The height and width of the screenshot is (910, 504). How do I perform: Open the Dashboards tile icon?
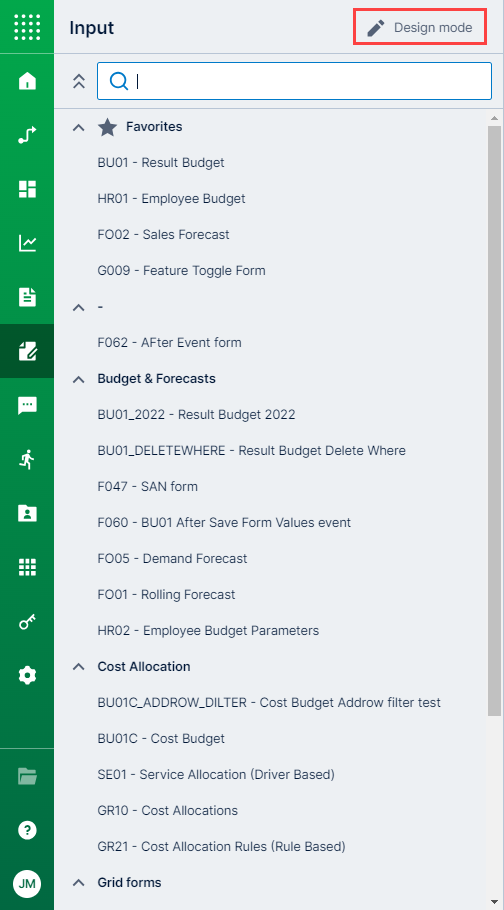click(x=27, y=189)
